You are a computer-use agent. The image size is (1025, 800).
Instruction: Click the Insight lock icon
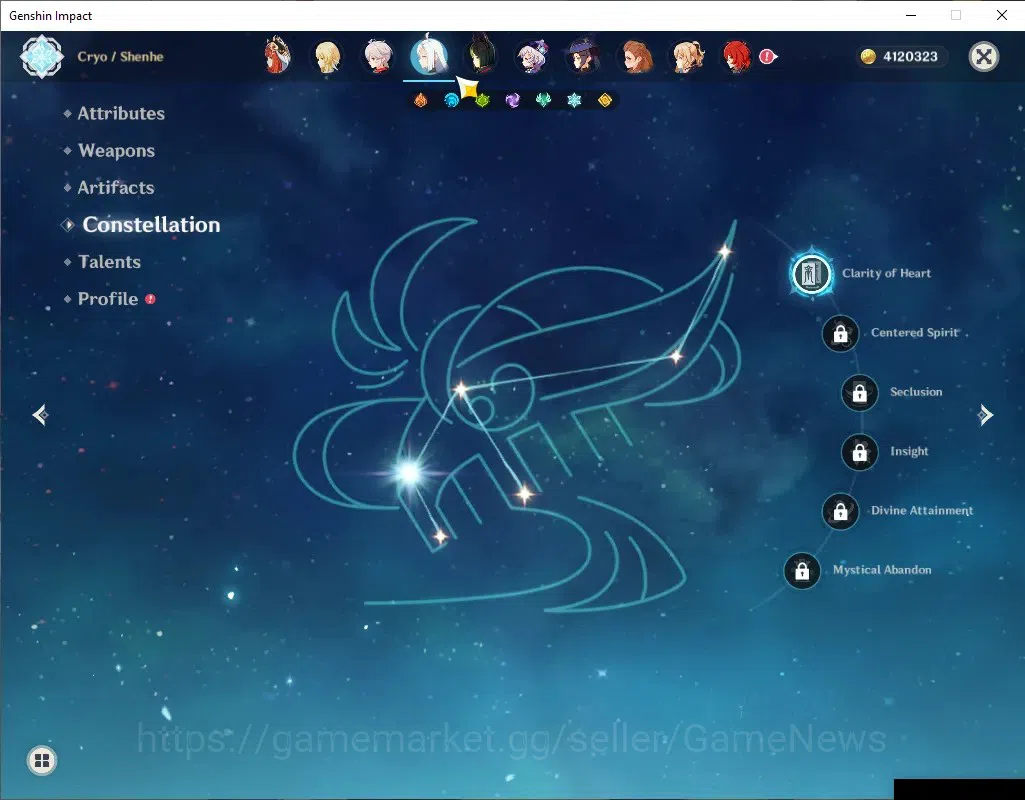[x=860, y=452]
